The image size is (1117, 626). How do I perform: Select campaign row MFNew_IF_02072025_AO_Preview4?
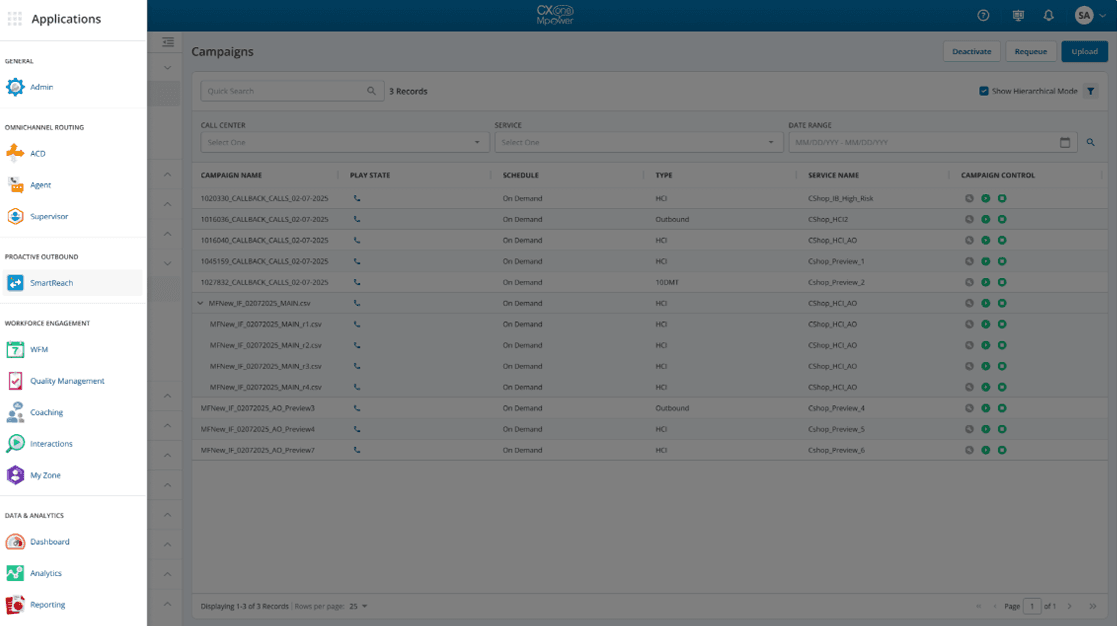649,429
